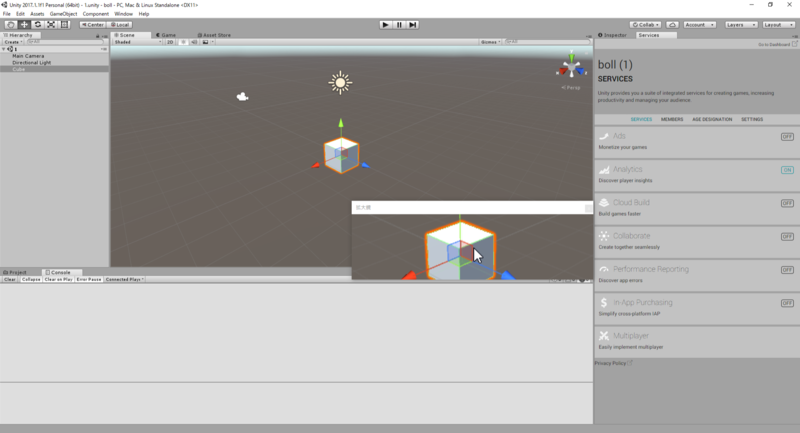Toggle Local/Global handle rotation
Screen dimensions: 800x433
coord(120,24)
